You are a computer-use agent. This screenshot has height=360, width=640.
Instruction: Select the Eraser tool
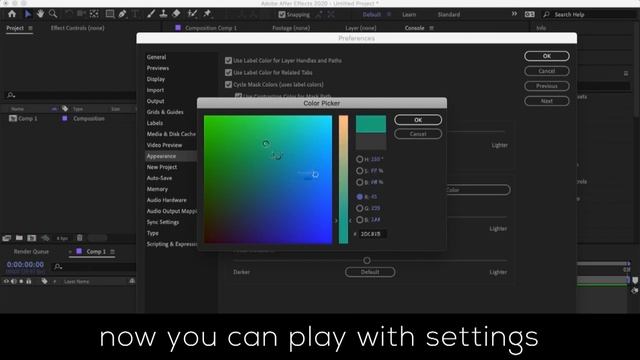coord(176,14)
